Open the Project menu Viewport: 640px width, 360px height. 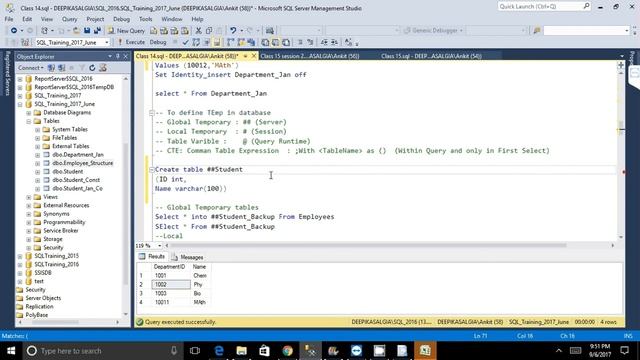click(x=95, y=19)
